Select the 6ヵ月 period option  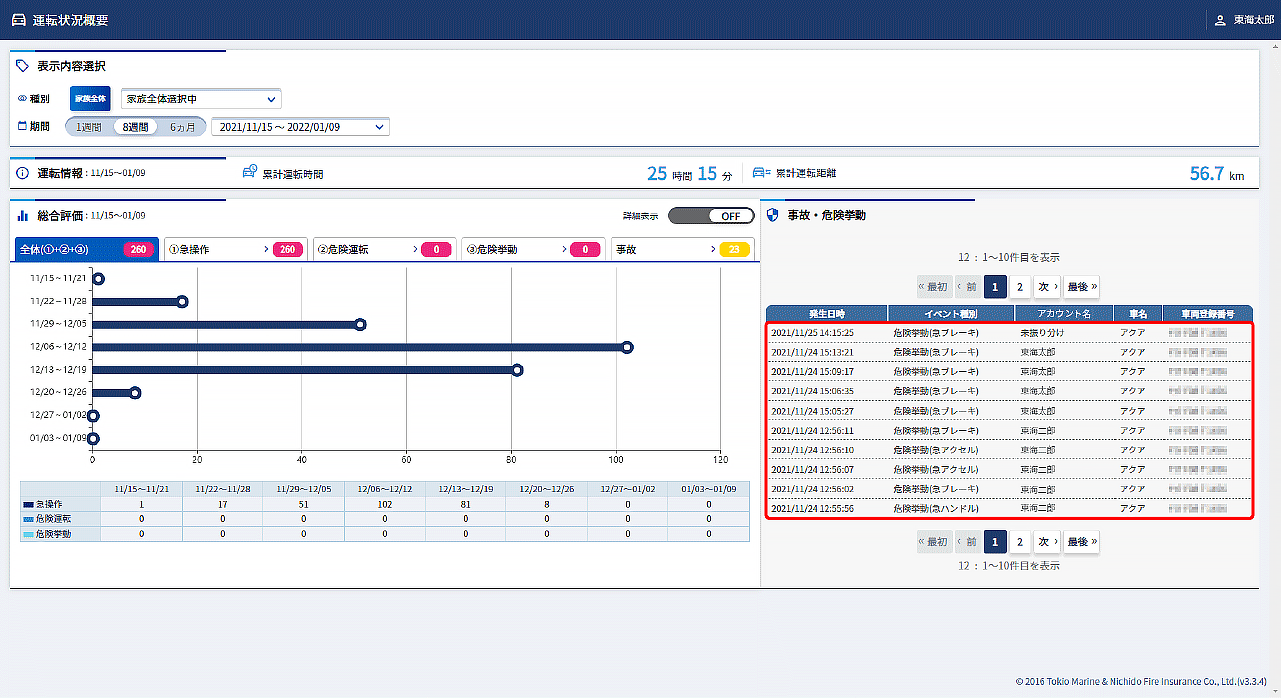pyautogui.click(x=183, y=127)
